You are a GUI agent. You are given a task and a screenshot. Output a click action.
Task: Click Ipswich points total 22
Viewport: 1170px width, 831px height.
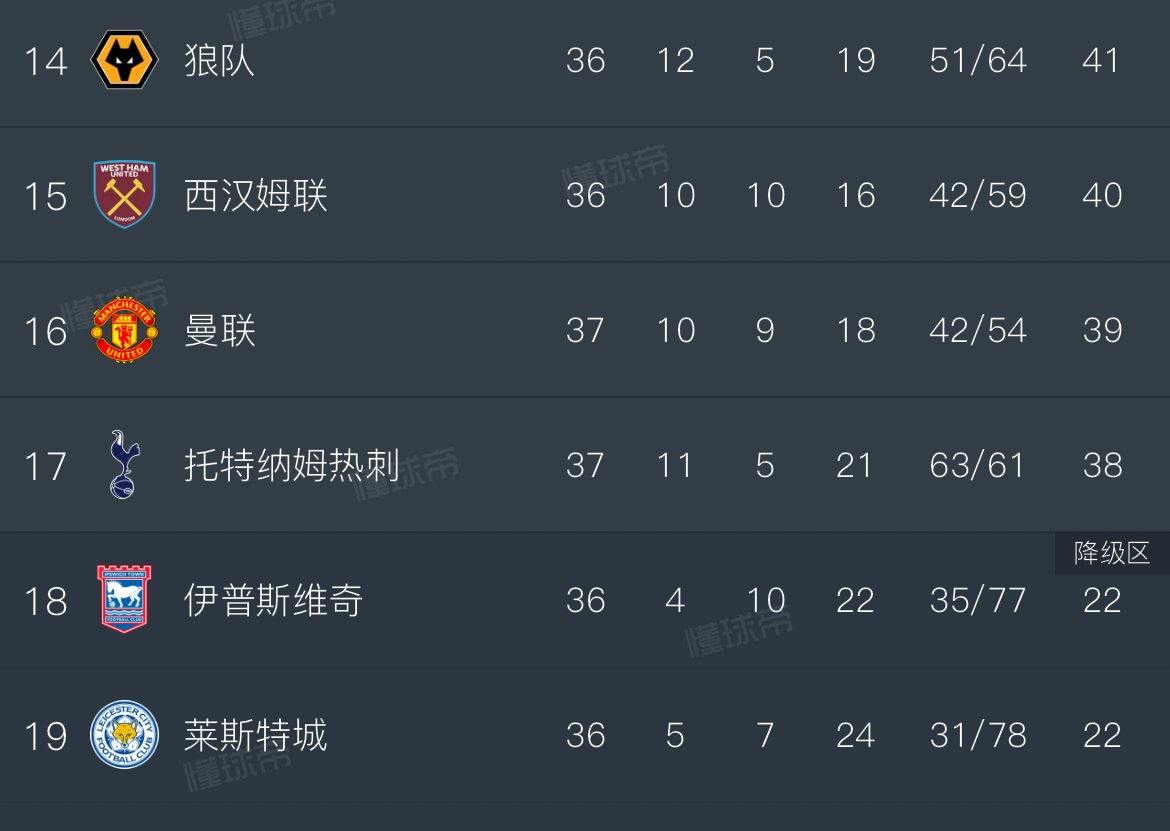1103,601
